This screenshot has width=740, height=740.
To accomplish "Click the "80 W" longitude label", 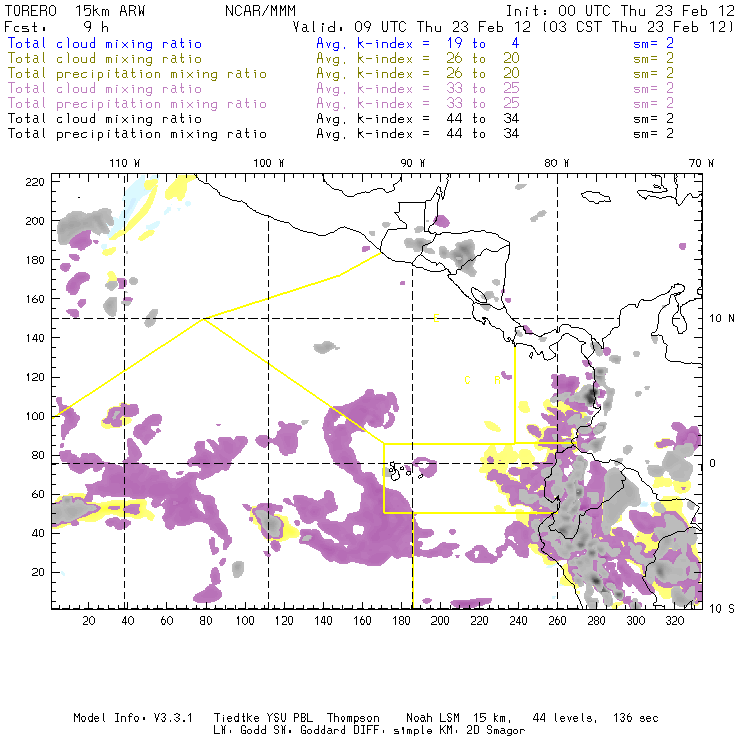I will (557, 163).
